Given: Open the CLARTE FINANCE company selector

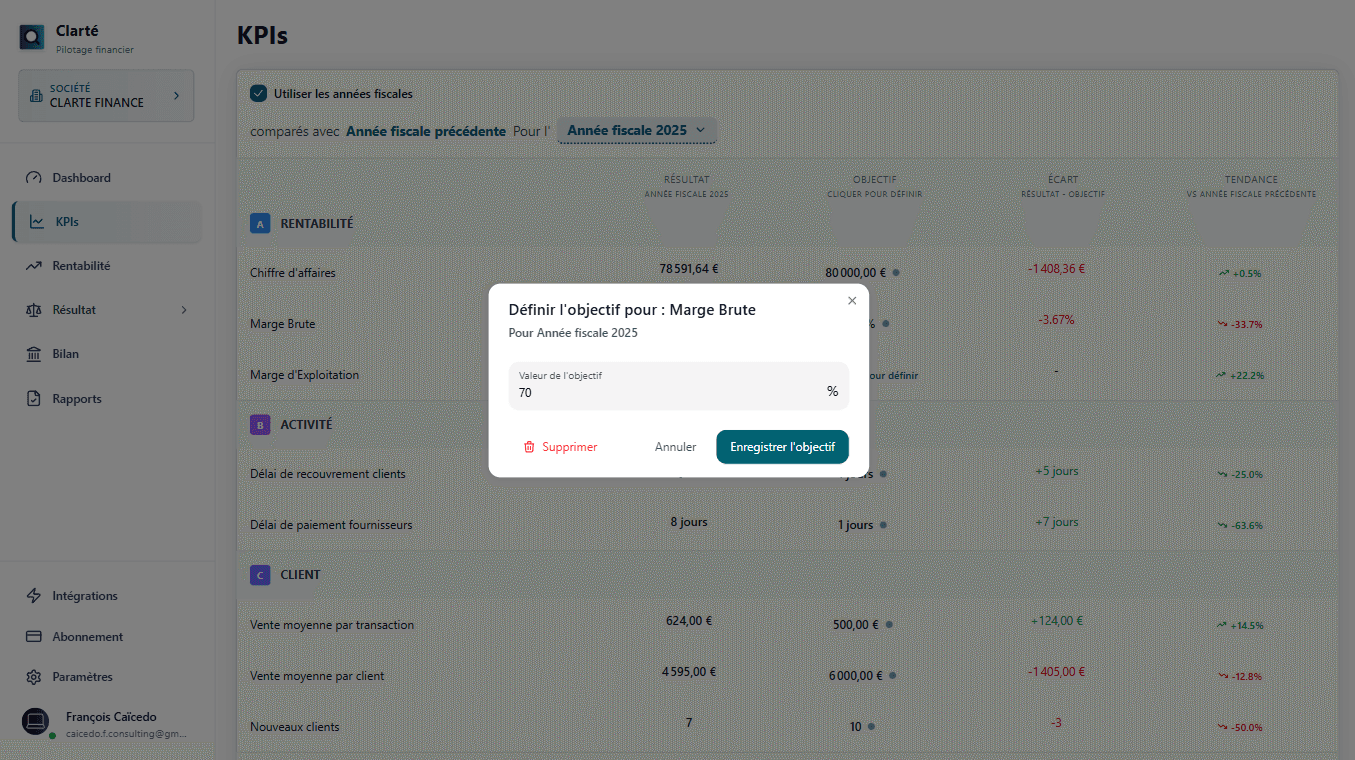Looking at the screenshot, I should (x=105, y=95).
